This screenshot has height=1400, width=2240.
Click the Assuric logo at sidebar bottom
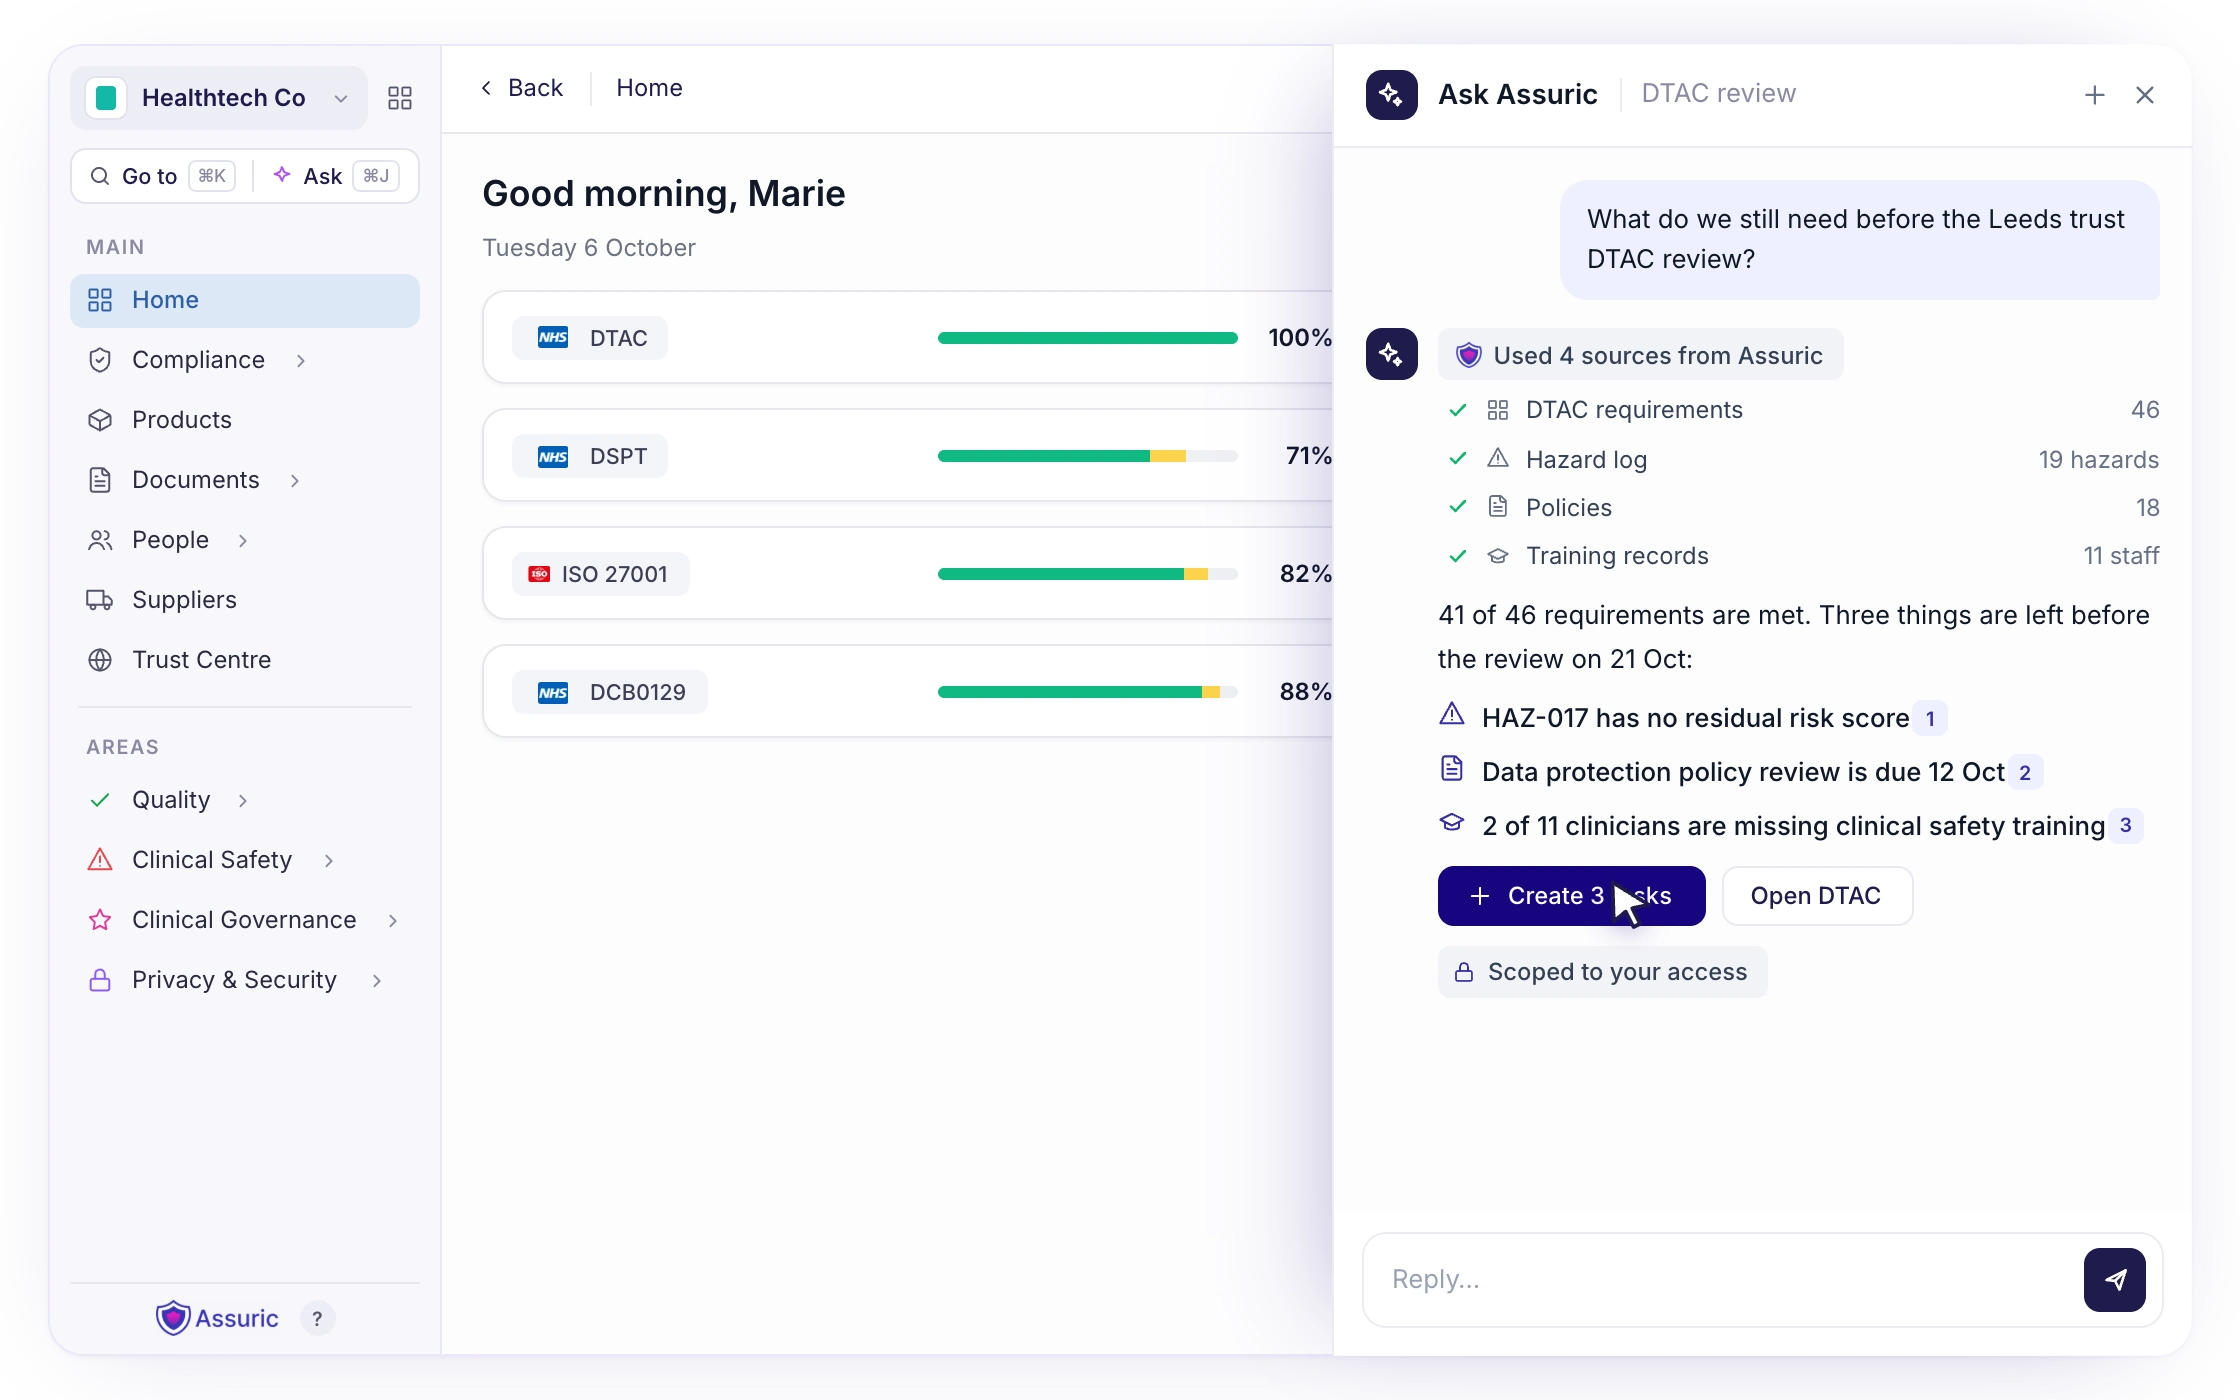217,1318
